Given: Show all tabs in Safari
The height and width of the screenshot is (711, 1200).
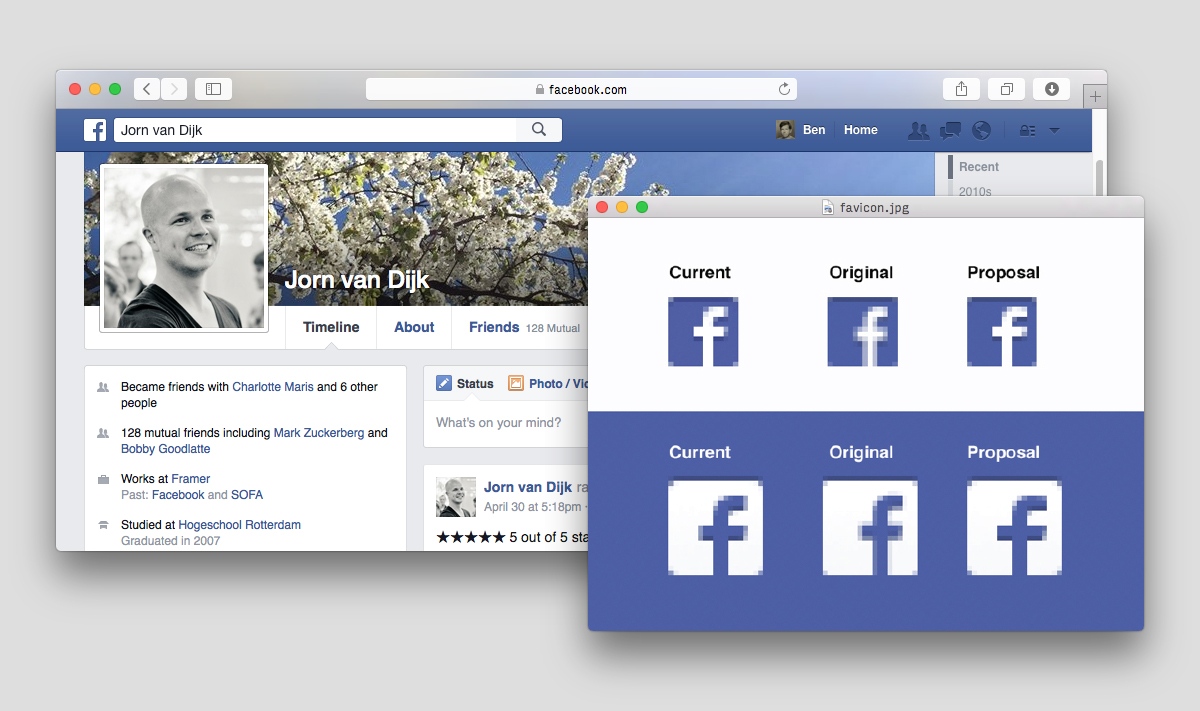Looking at the screenshot, I should (1006, 89).
